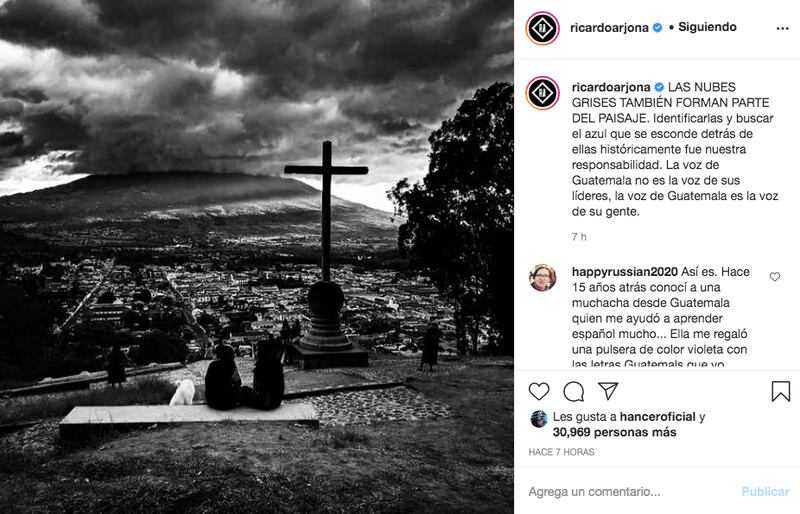Share post via paper plane icon

[x=608, y=391]
